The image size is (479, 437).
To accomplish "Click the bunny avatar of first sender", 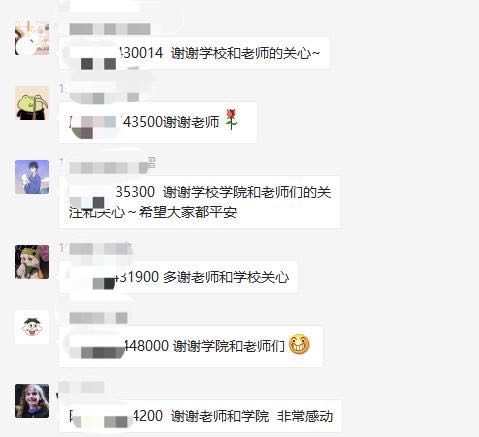I will click(32, 38).
